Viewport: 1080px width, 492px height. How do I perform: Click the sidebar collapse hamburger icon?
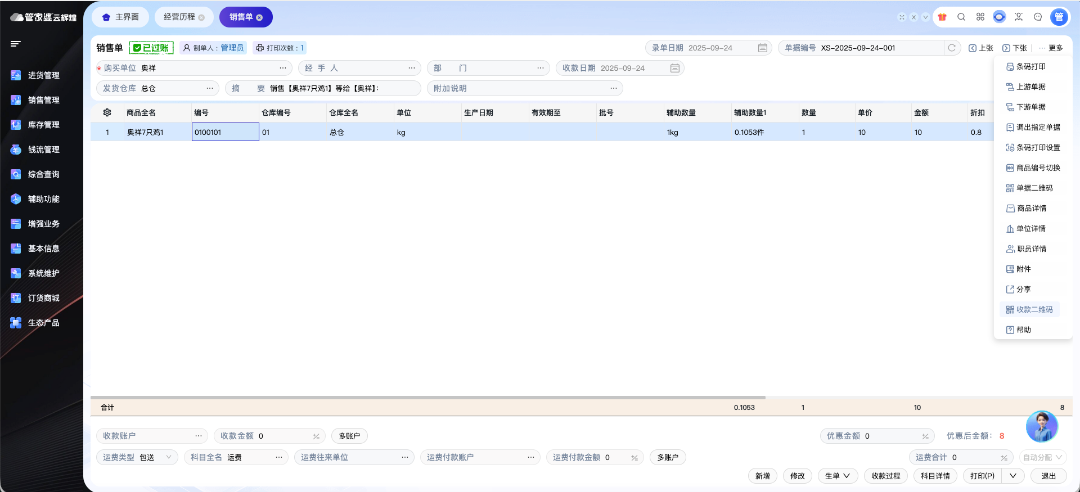(16, 44)
